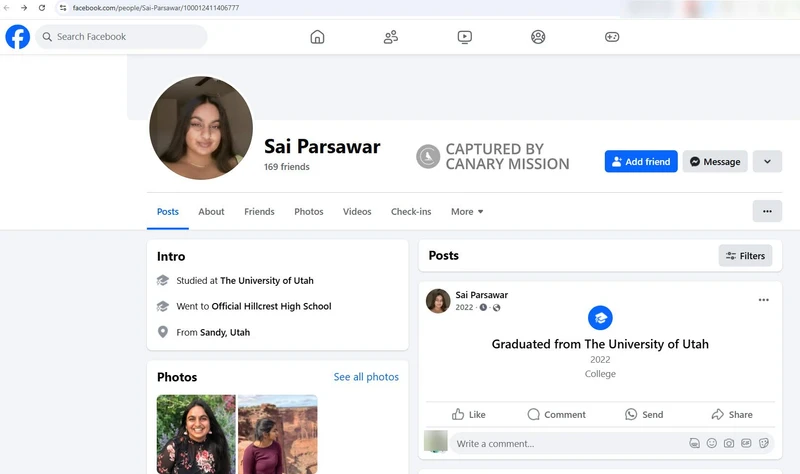Reload the page with refresh icon
This screenshot has width=800, height=474.
[42, 8]
